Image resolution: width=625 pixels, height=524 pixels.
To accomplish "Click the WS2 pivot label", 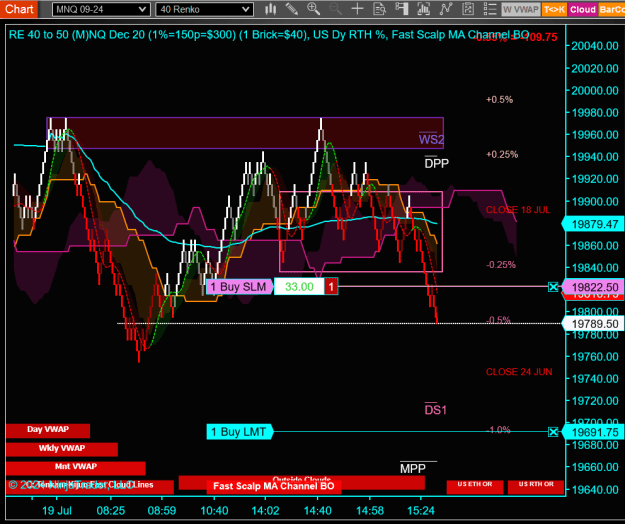I will coord(431,139).
